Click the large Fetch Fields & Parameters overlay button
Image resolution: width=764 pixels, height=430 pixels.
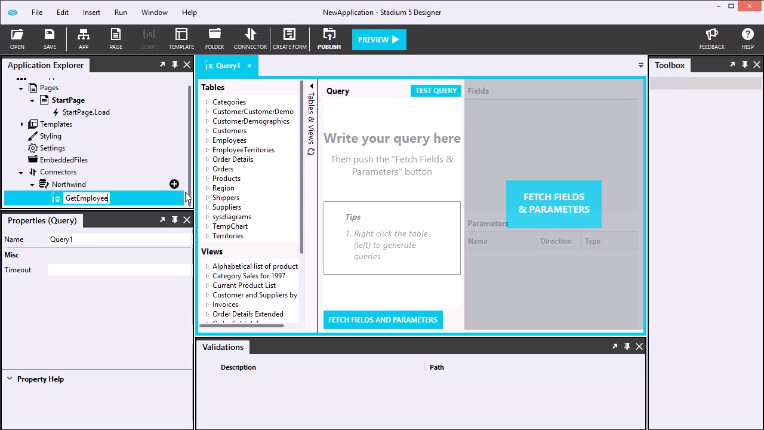click(x=554, y=204)
